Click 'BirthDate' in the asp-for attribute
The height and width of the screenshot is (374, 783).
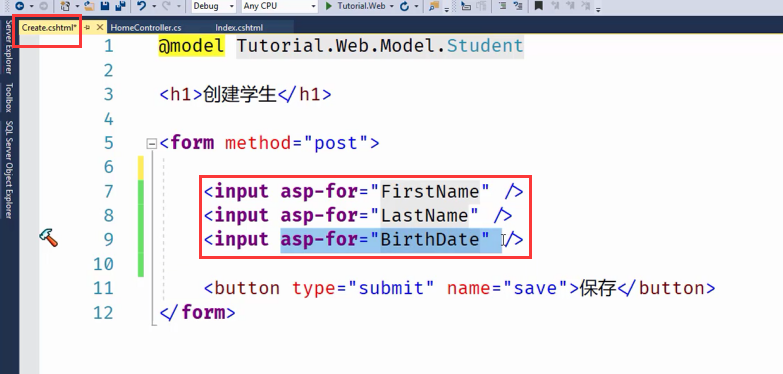430,239
